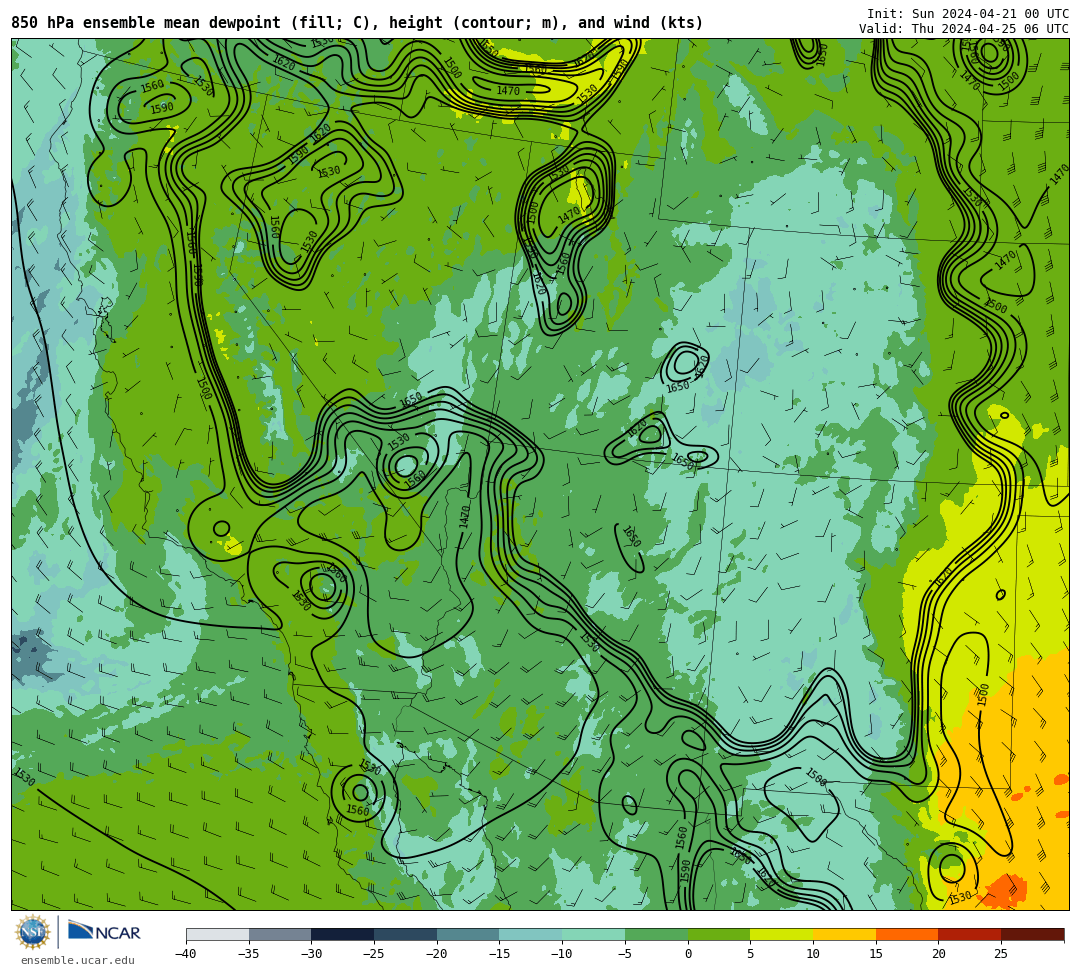Click the -10 colorbar tick label
1080x973 pixels.
pyautogui.click(x=561, y=954)
